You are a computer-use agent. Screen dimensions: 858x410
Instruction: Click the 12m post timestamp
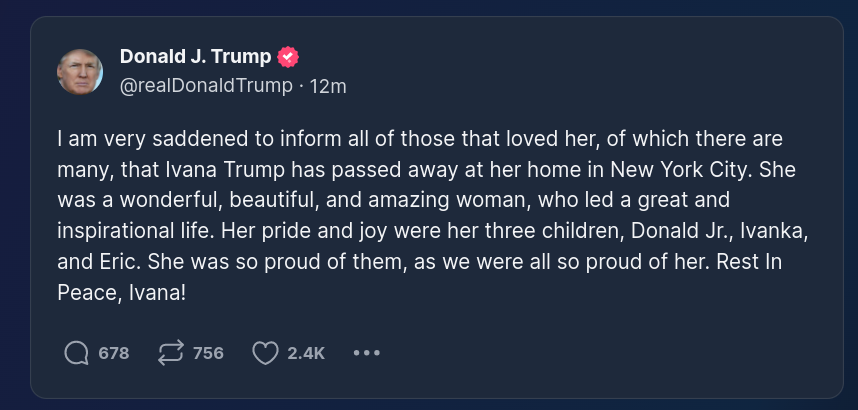(x=329, y=86)
